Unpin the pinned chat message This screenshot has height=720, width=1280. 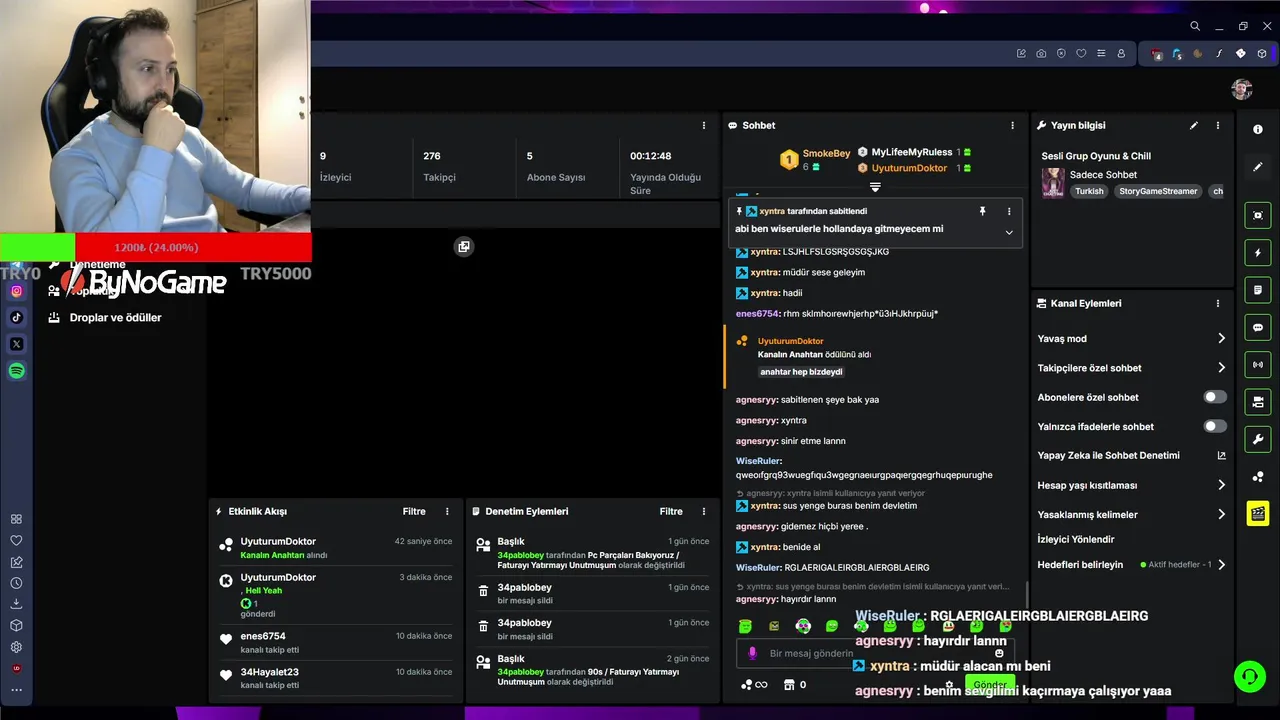pos(982,212)
